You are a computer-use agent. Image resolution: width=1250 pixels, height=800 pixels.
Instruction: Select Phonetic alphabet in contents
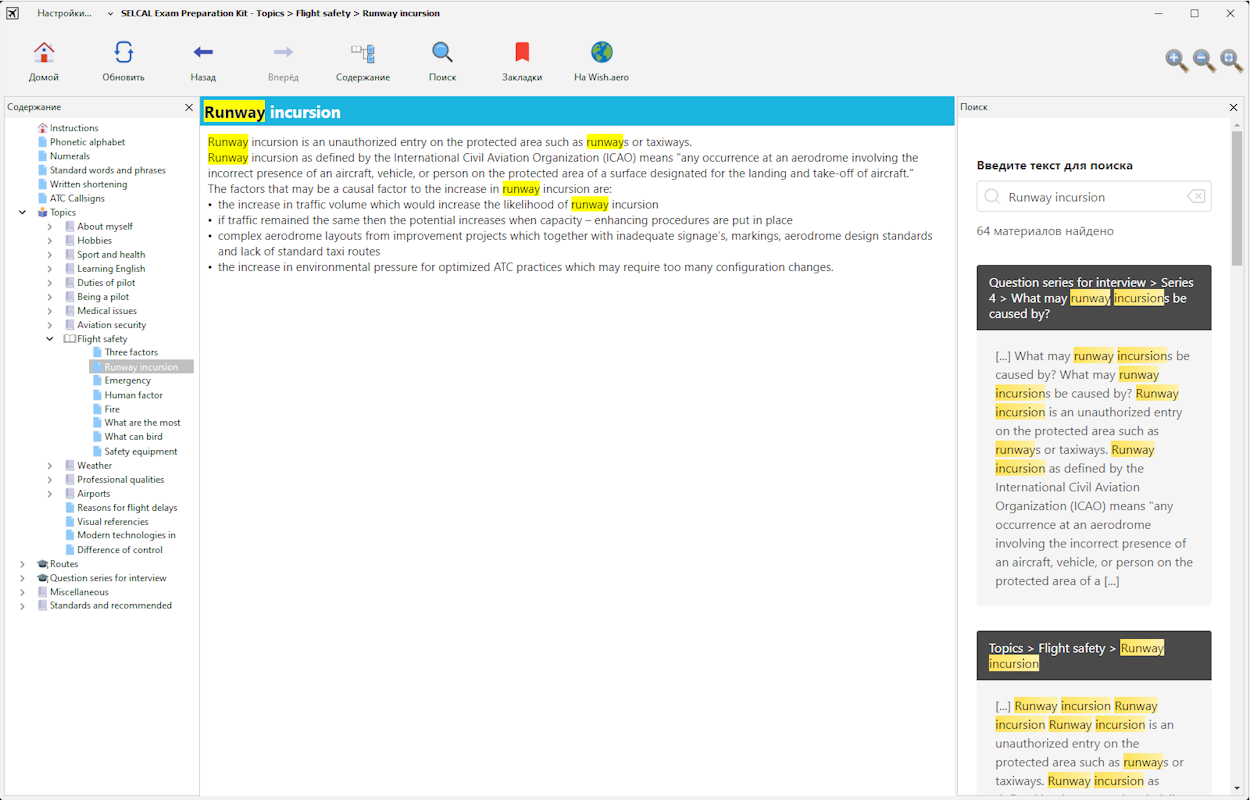click(87, 142)
